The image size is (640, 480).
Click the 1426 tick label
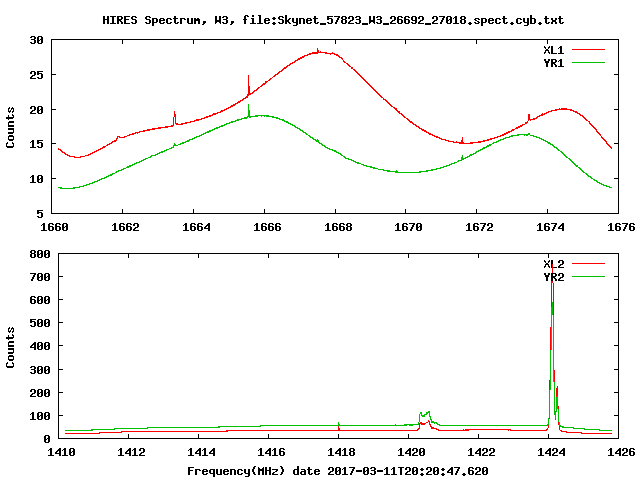click(x=621, y=452)
